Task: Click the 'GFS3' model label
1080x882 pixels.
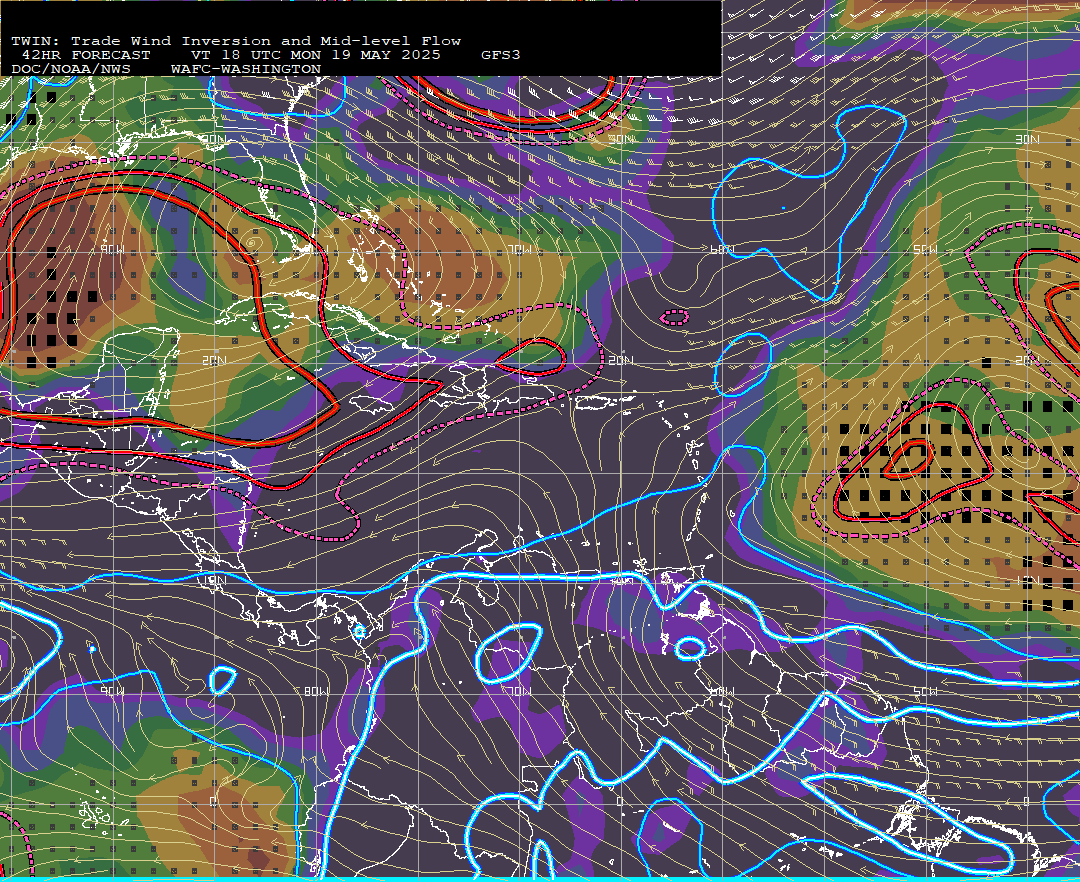Action: (501, 55)
